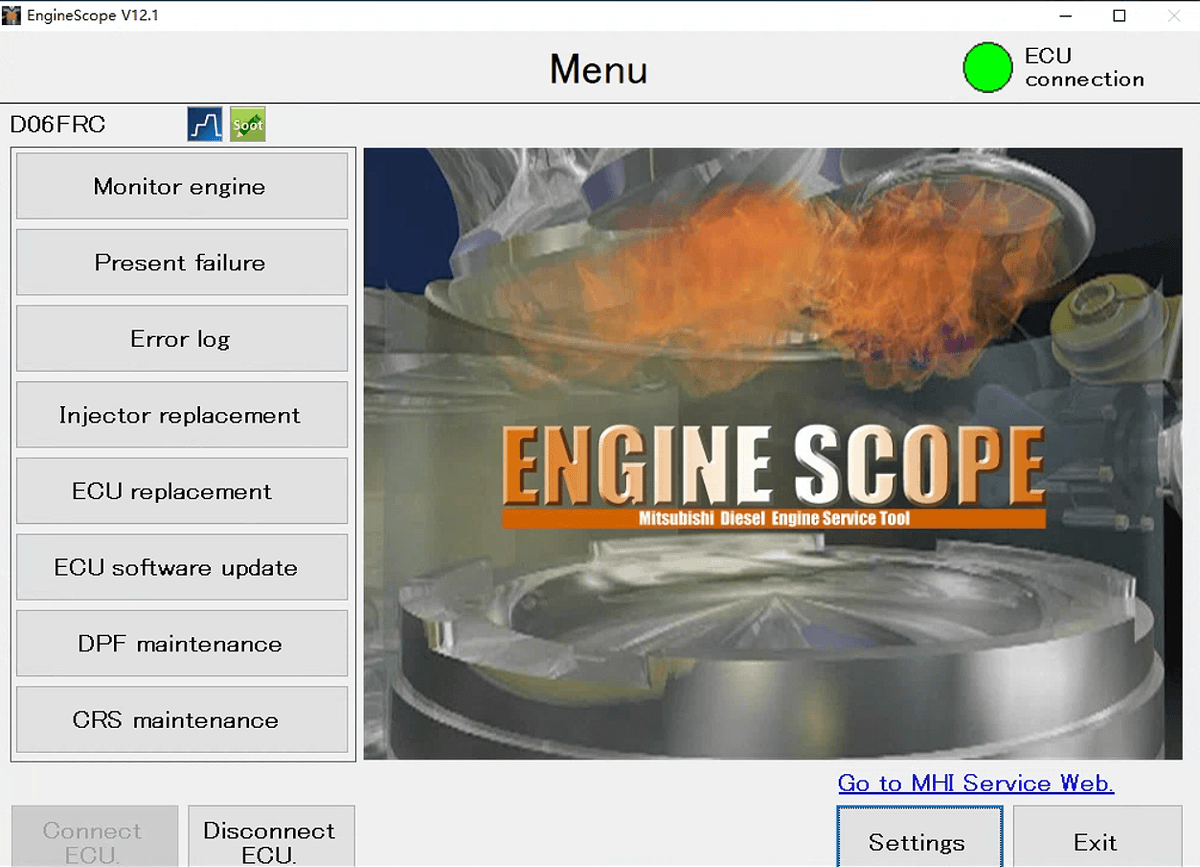
Task: Maximize the EngineScope window
Action: (x=1119, y=16)
